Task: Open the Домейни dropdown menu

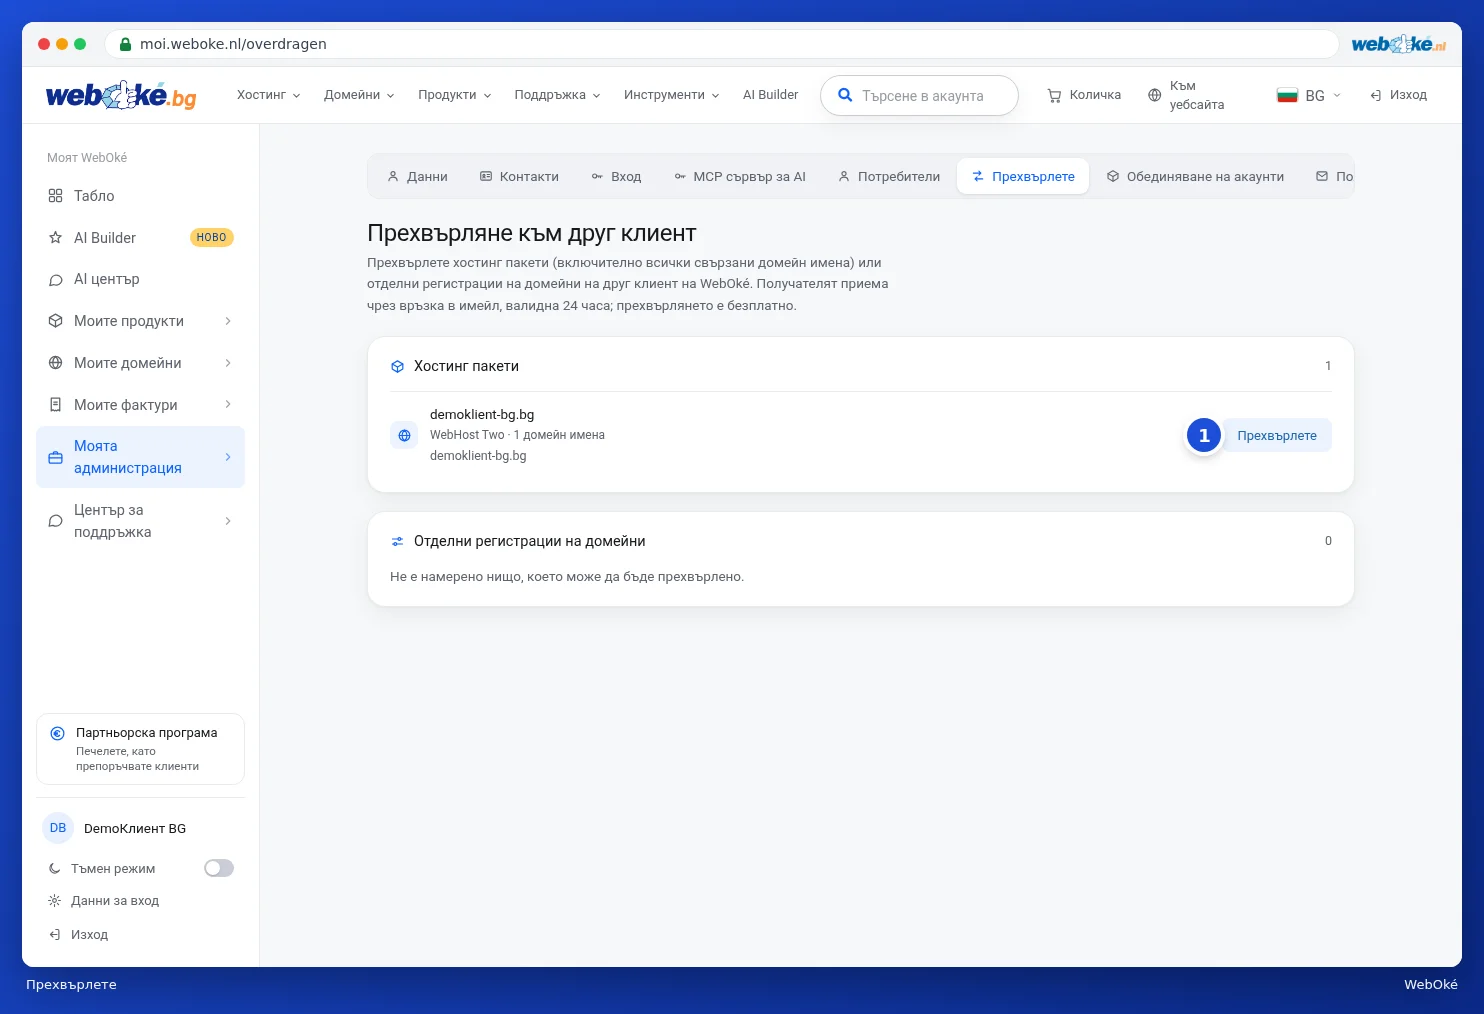Action: coord(359,95)
